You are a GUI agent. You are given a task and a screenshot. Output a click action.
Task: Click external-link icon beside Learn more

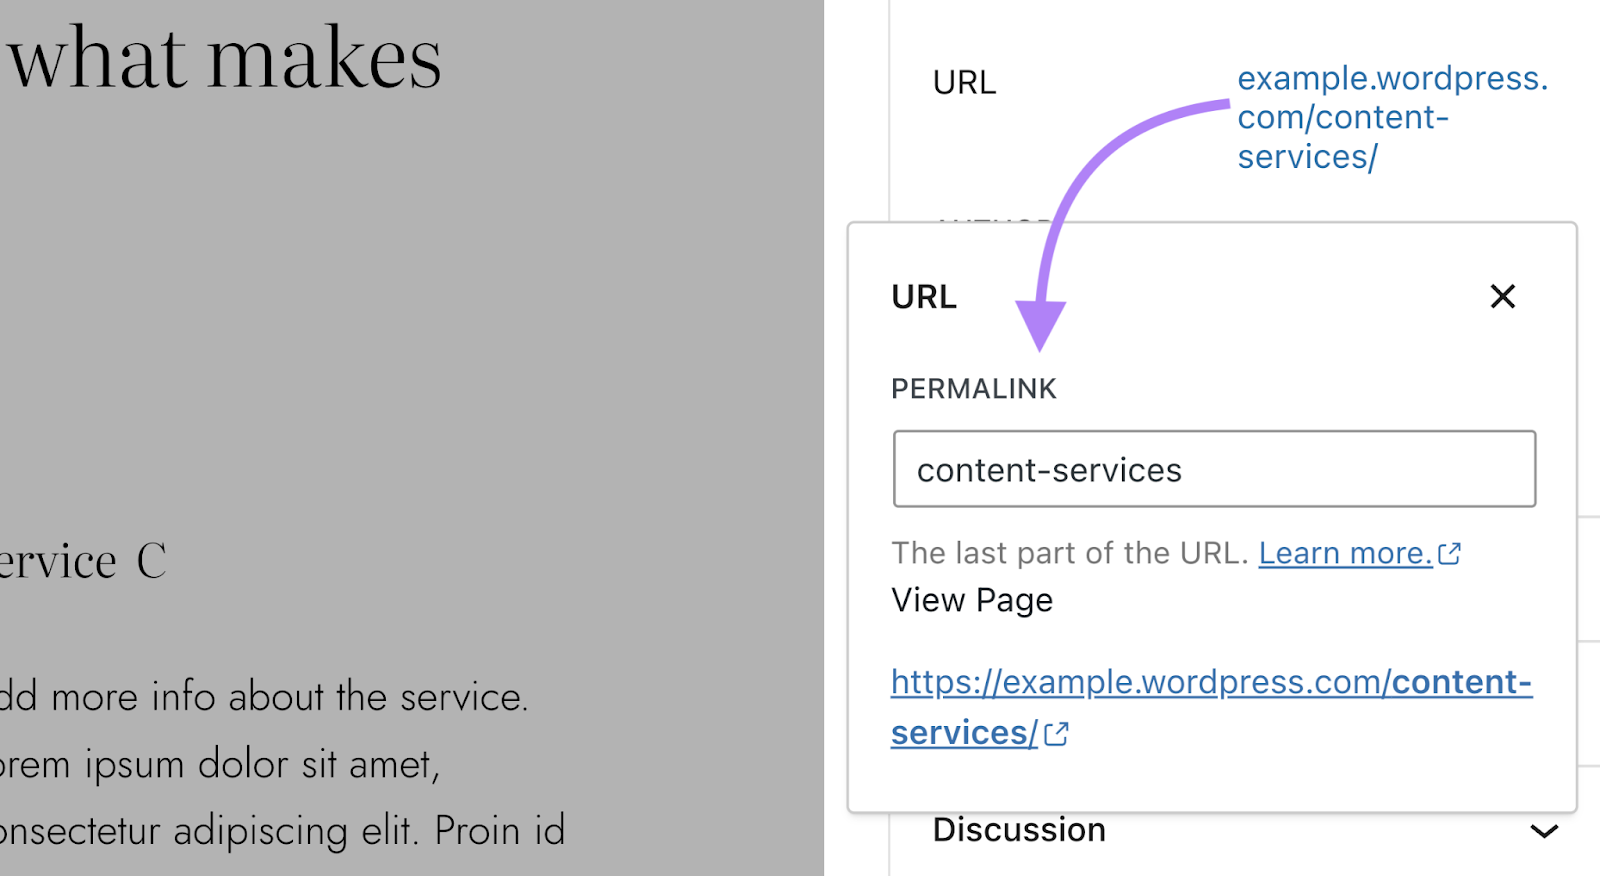1450,553
